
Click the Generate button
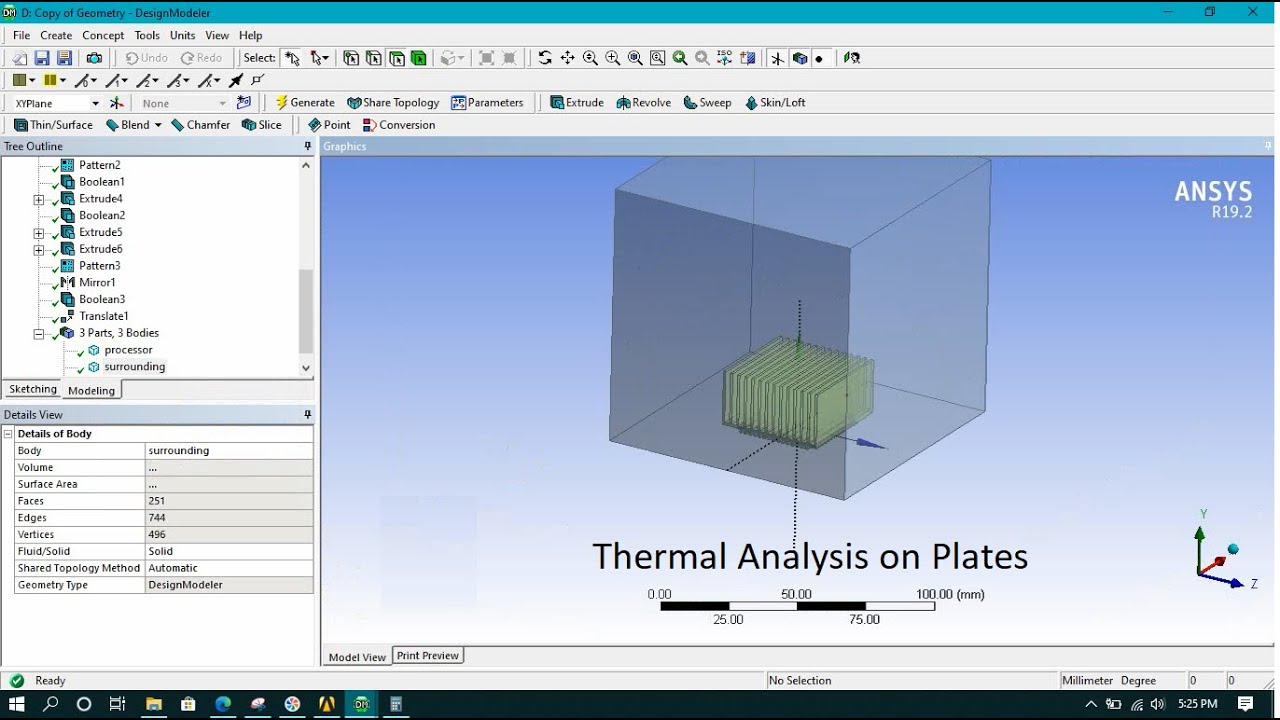(x=305, y=103)
